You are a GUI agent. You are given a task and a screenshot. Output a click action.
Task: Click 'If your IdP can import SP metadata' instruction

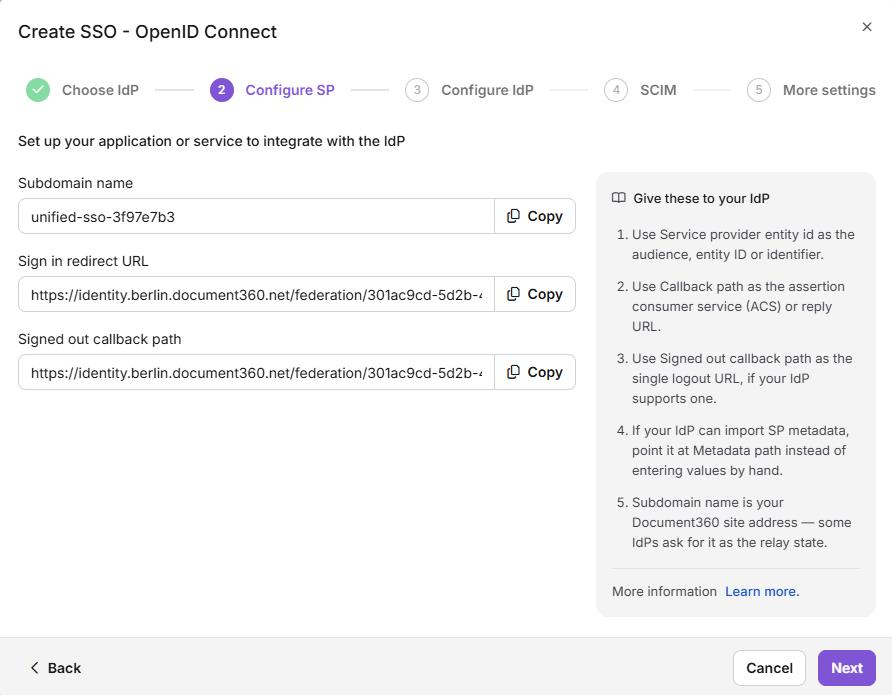[740, 450]
